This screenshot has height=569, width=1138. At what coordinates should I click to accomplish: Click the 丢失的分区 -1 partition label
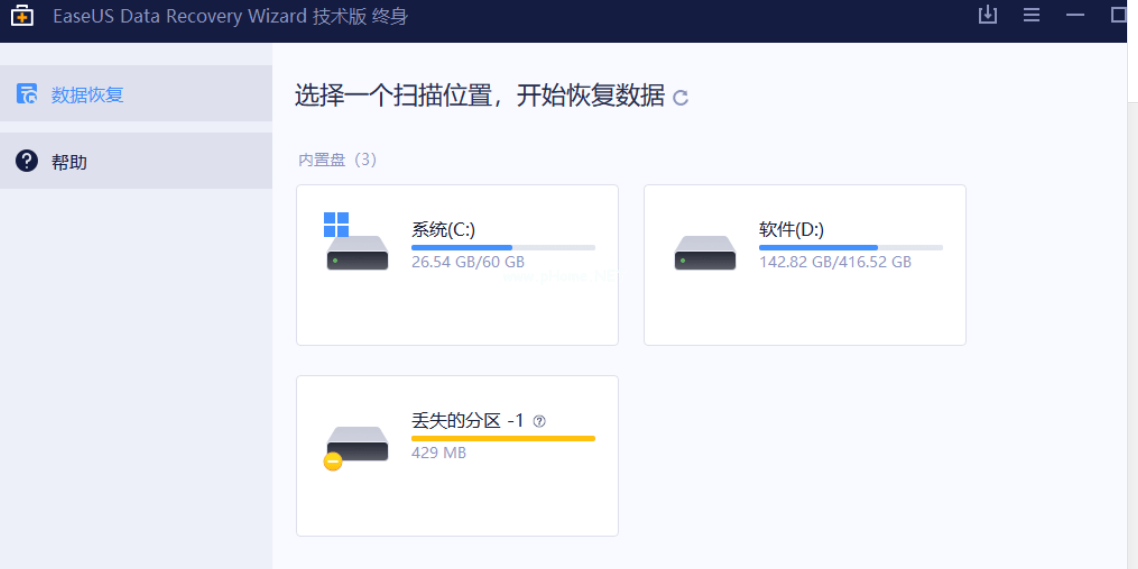coord(468,421)
